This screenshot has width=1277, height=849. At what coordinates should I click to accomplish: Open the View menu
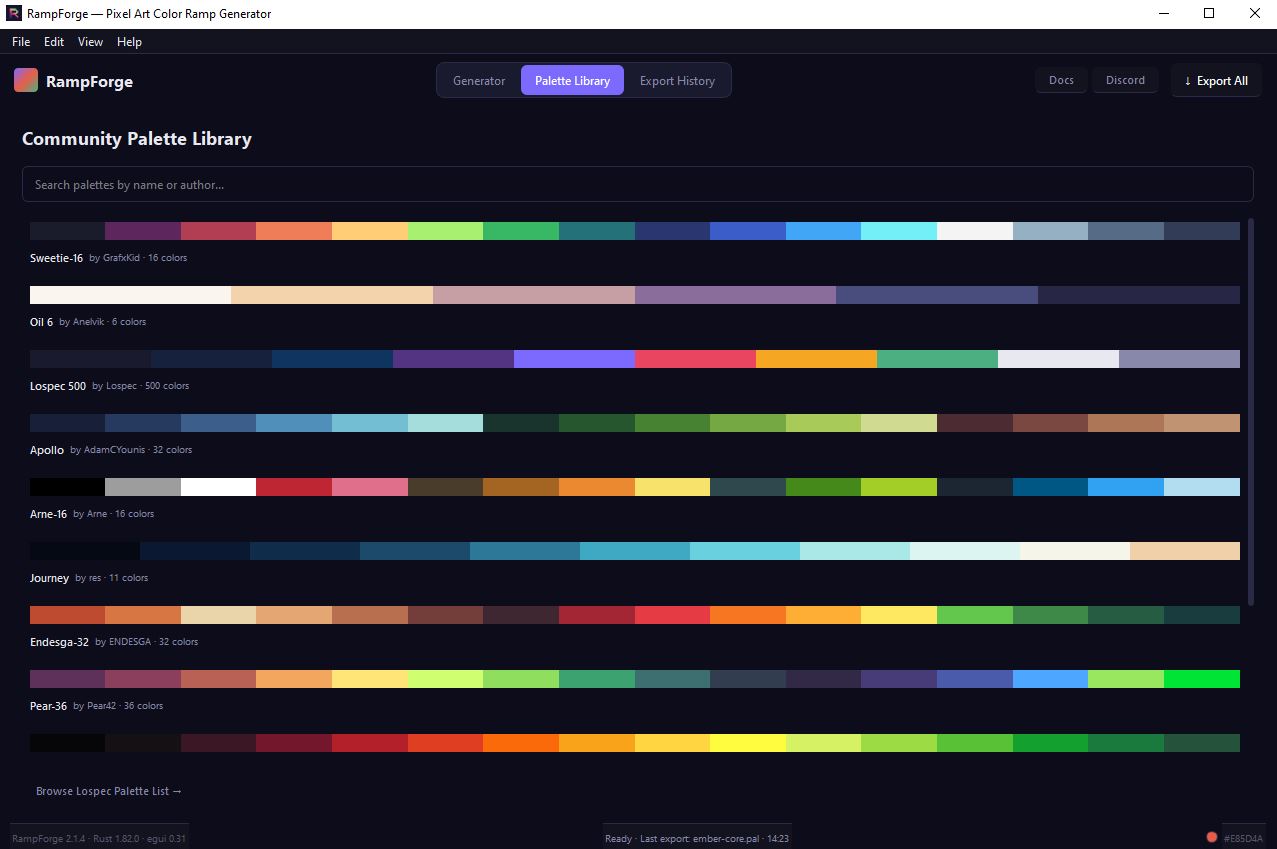(x=90, y=42)
